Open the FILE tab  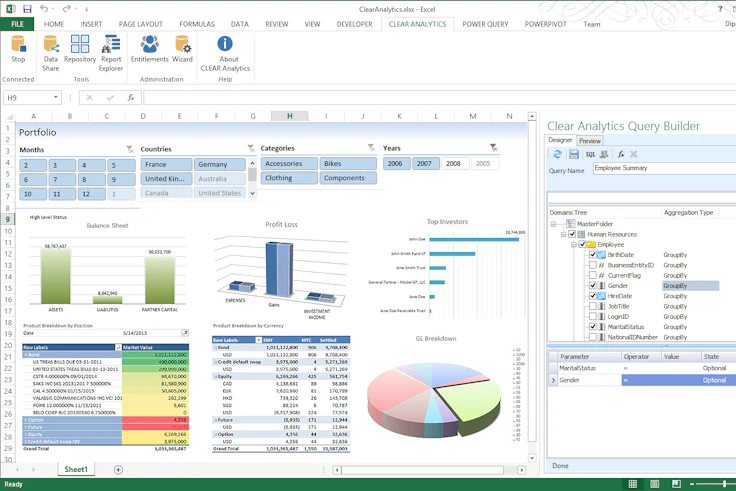pyautogui.click(x=17, y=24)
